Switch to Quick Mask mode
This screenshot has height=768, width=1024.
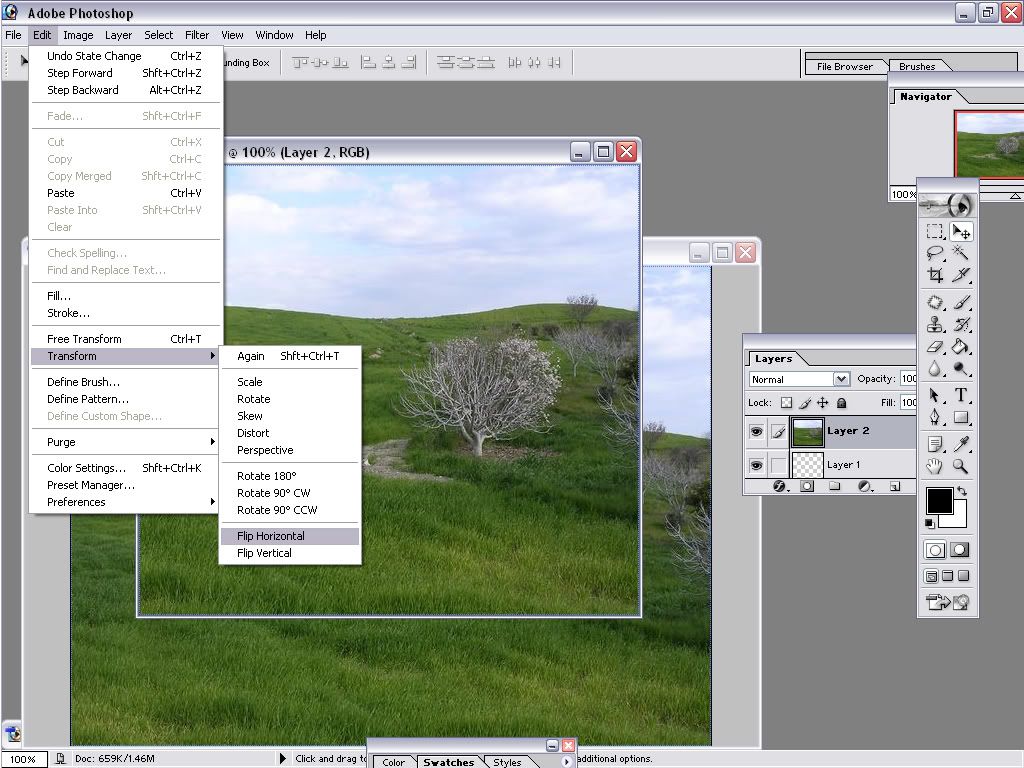tap(960, 550)
